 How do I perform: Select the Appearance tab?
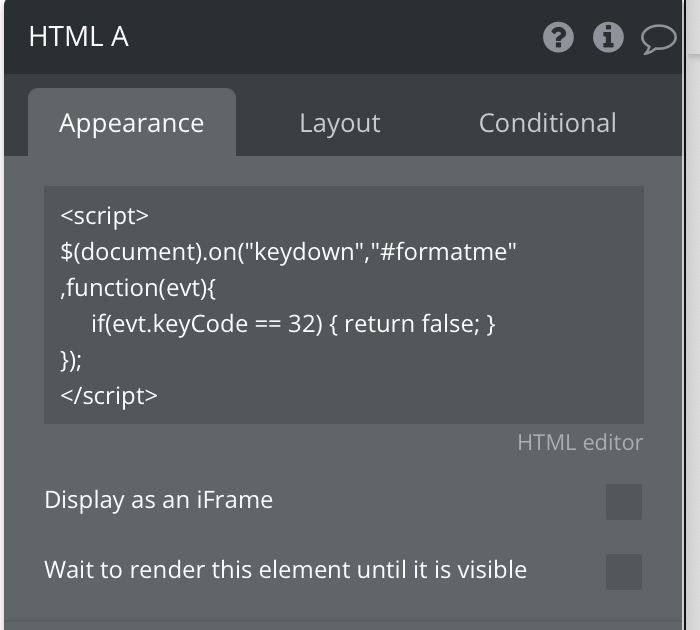tap(131, 123)
